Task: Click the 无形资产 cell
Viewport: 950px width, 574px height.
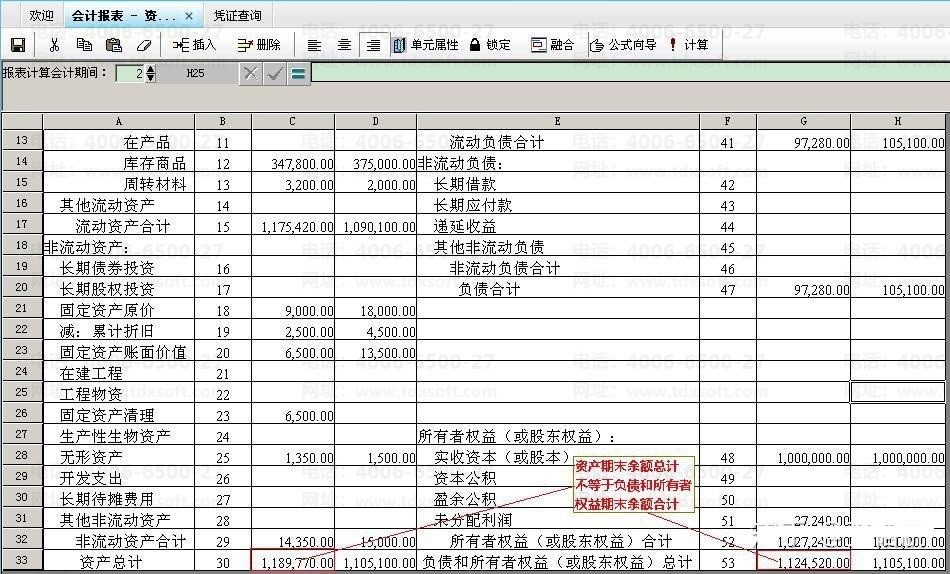Action: pos(119,456)
